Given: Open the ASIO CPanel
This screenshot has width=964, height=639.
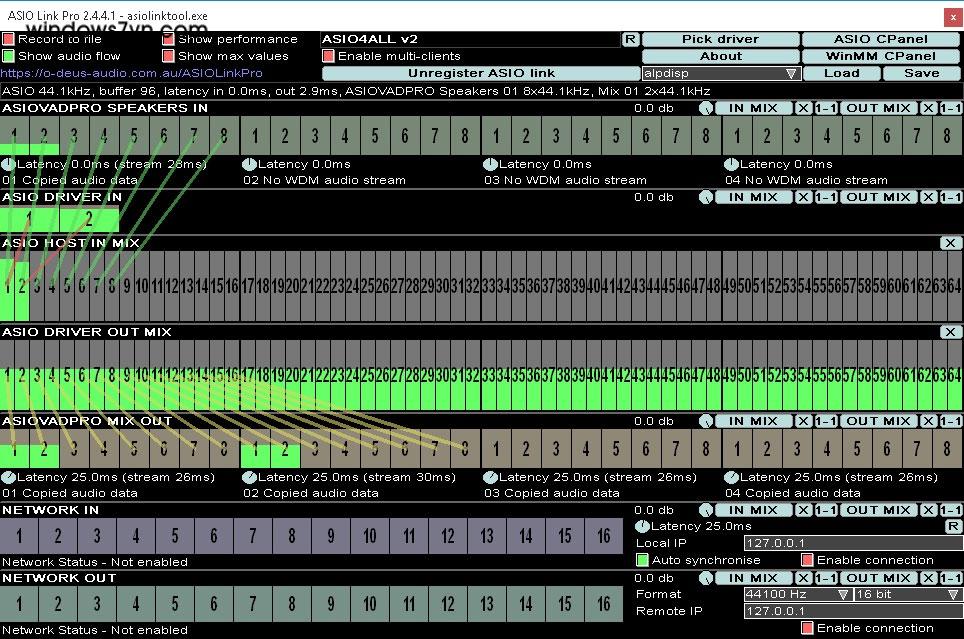Looking at the screenshot, I should [x=880, y=39].
